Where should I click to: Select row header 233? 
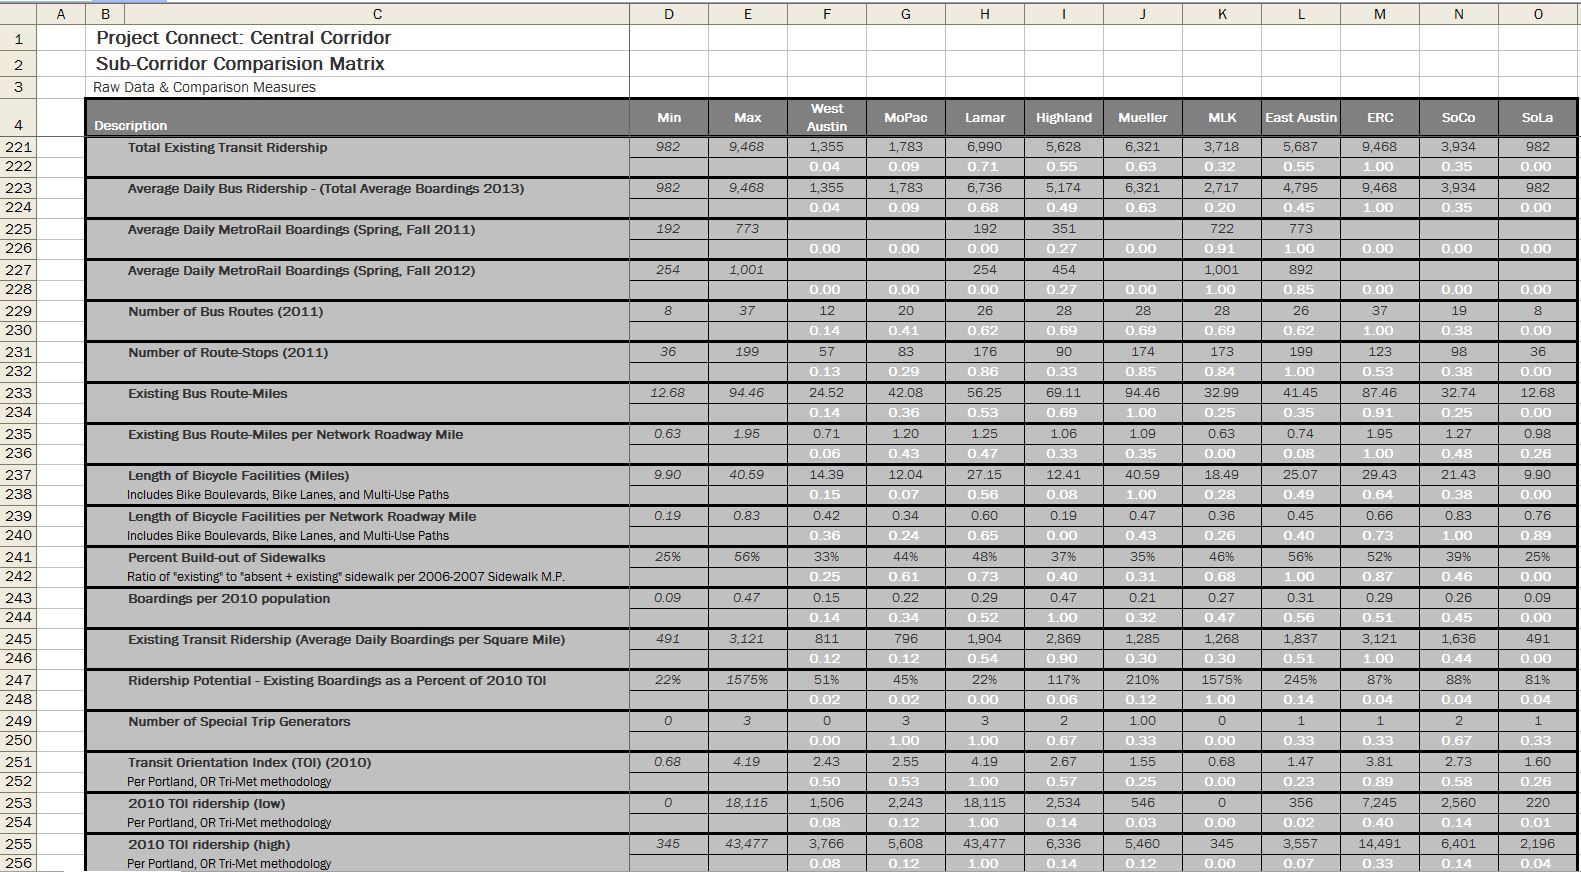(19, 393)
